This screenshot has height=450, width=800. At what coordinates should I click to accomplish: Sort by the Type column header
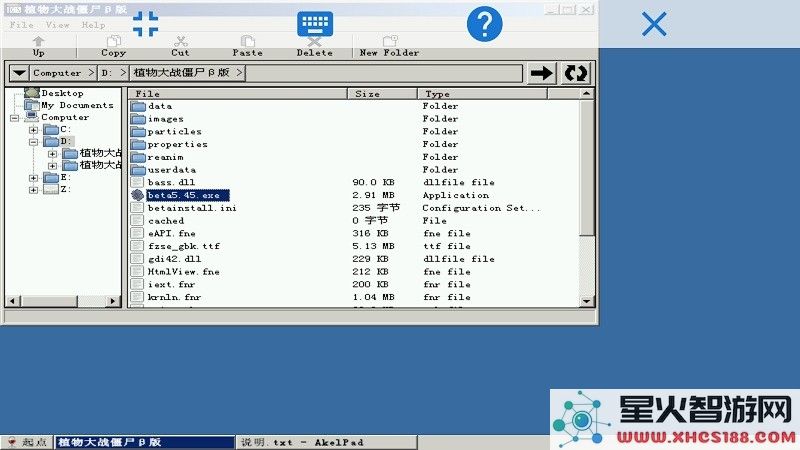pos(482,94)
